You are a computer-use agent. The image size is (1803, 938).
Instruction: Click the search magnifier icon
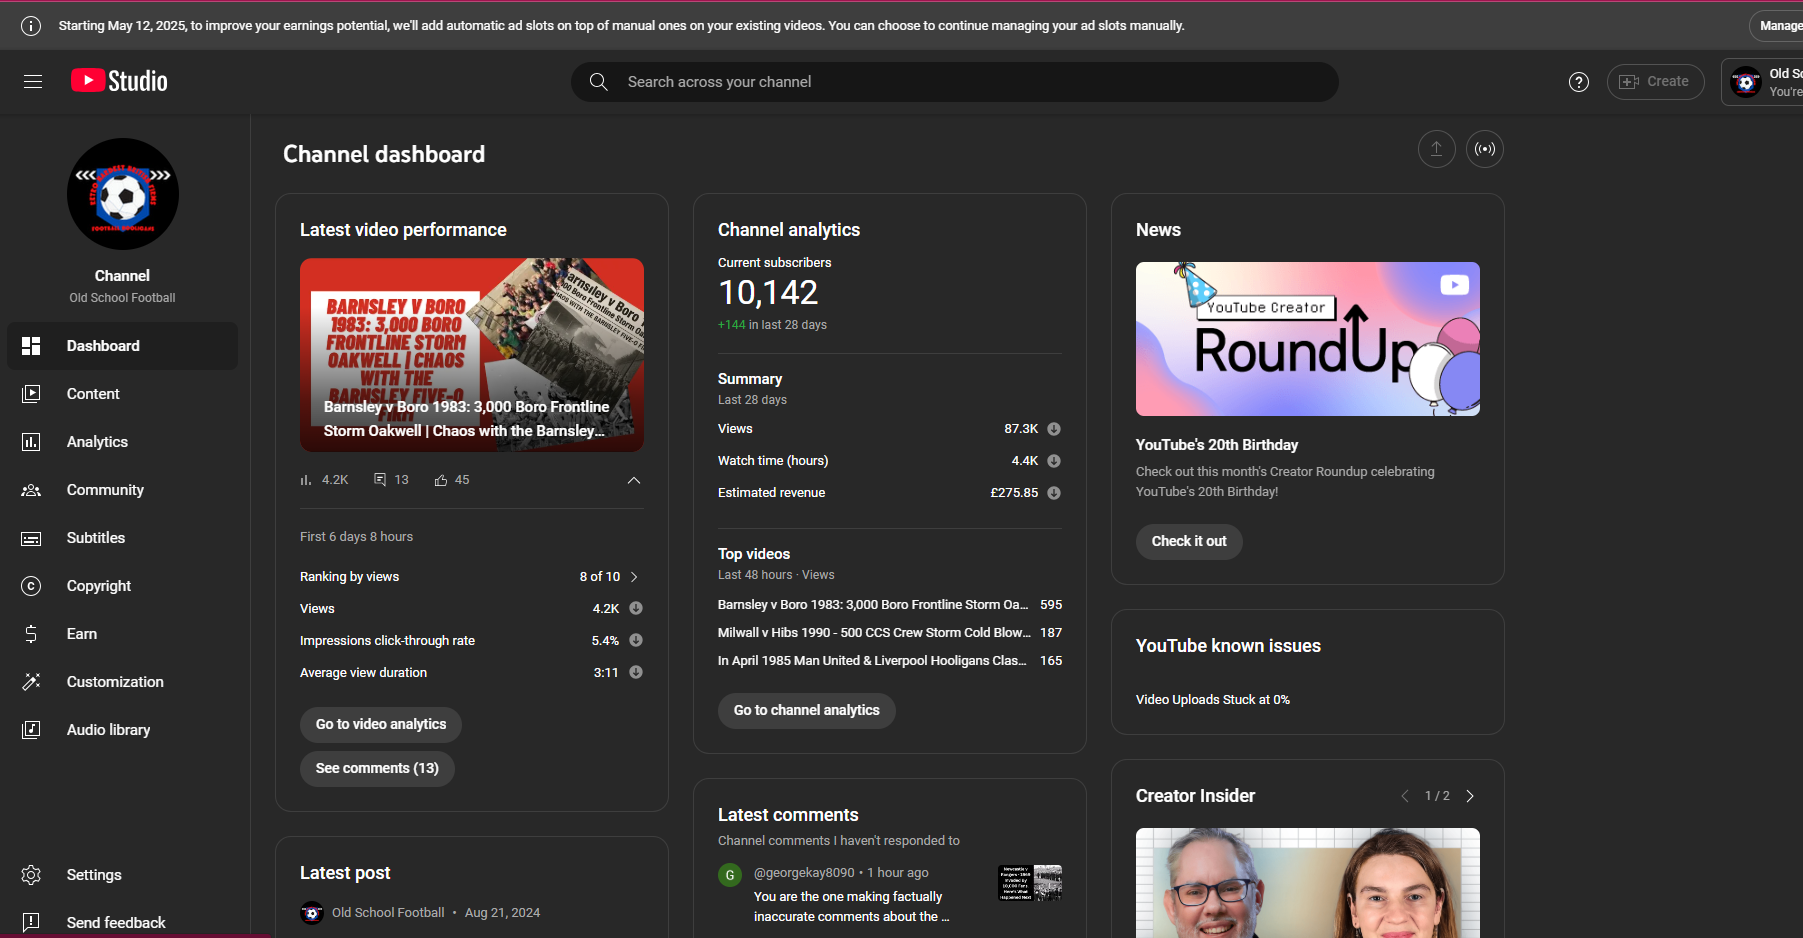[598, 82]
